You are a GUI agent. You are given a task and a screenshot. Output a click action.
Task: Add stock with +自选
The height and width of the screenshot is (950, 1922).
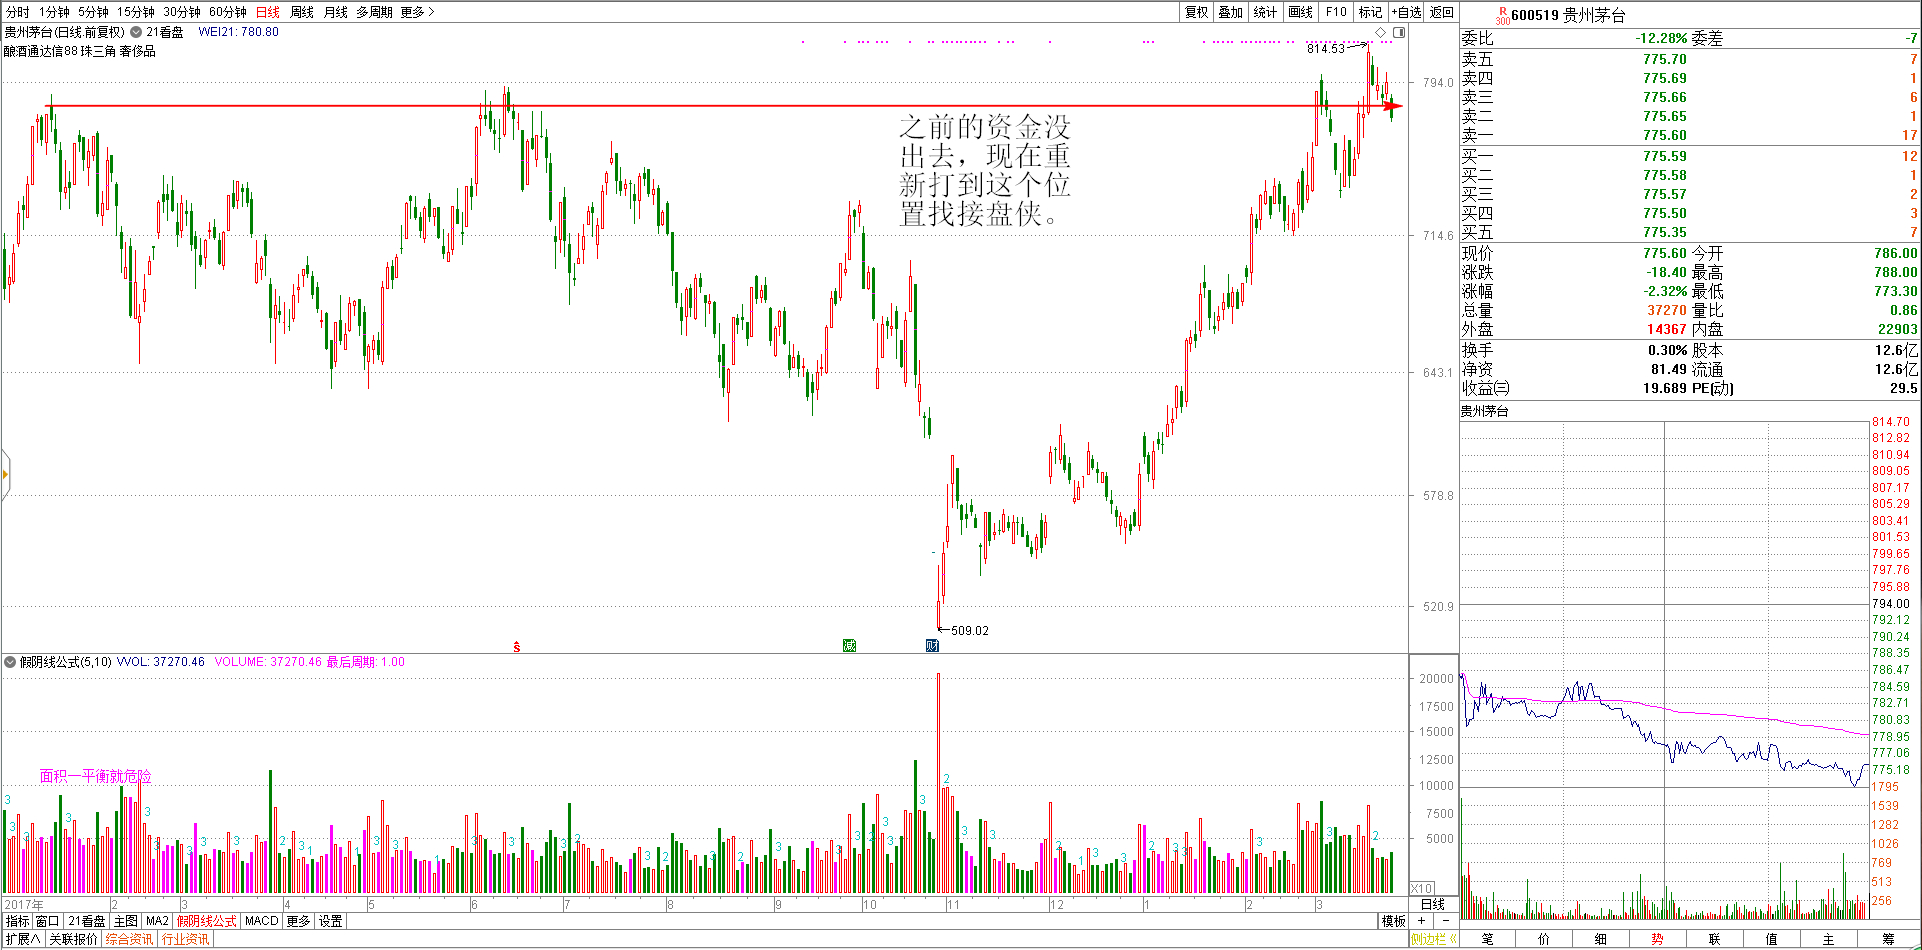1406,12
